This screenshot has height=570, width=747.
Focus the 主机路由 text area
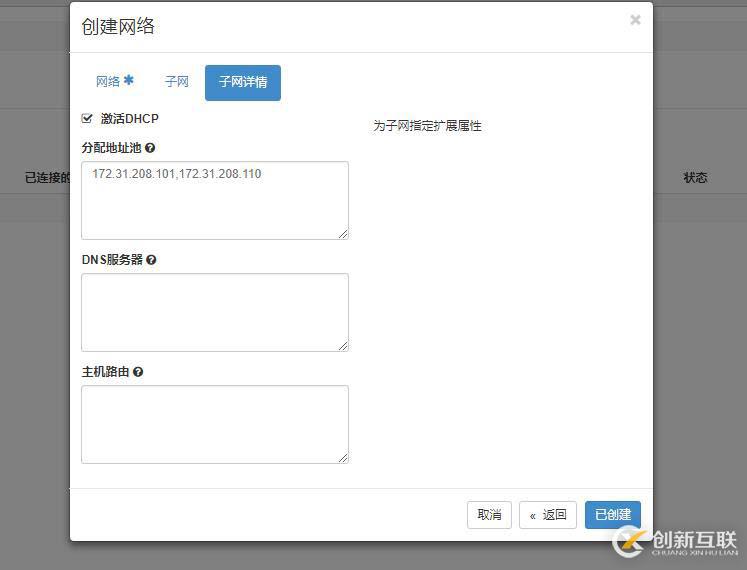(215, 424)
